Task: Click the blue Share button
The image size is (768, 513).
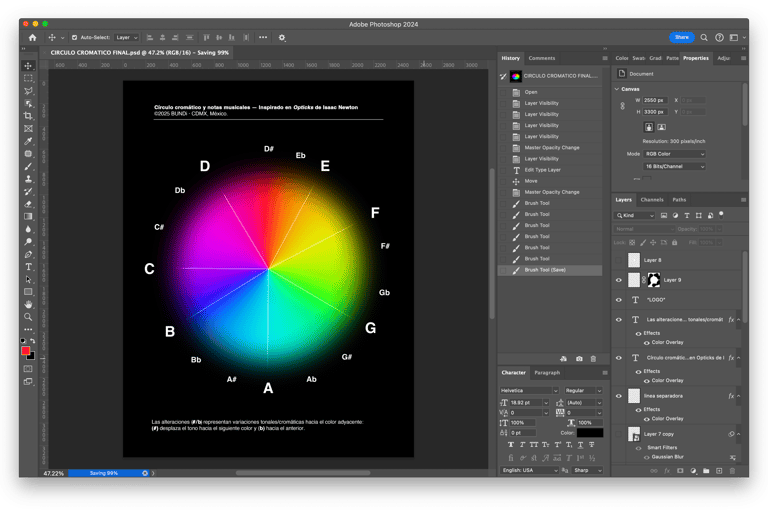Action: pos(681,37)
